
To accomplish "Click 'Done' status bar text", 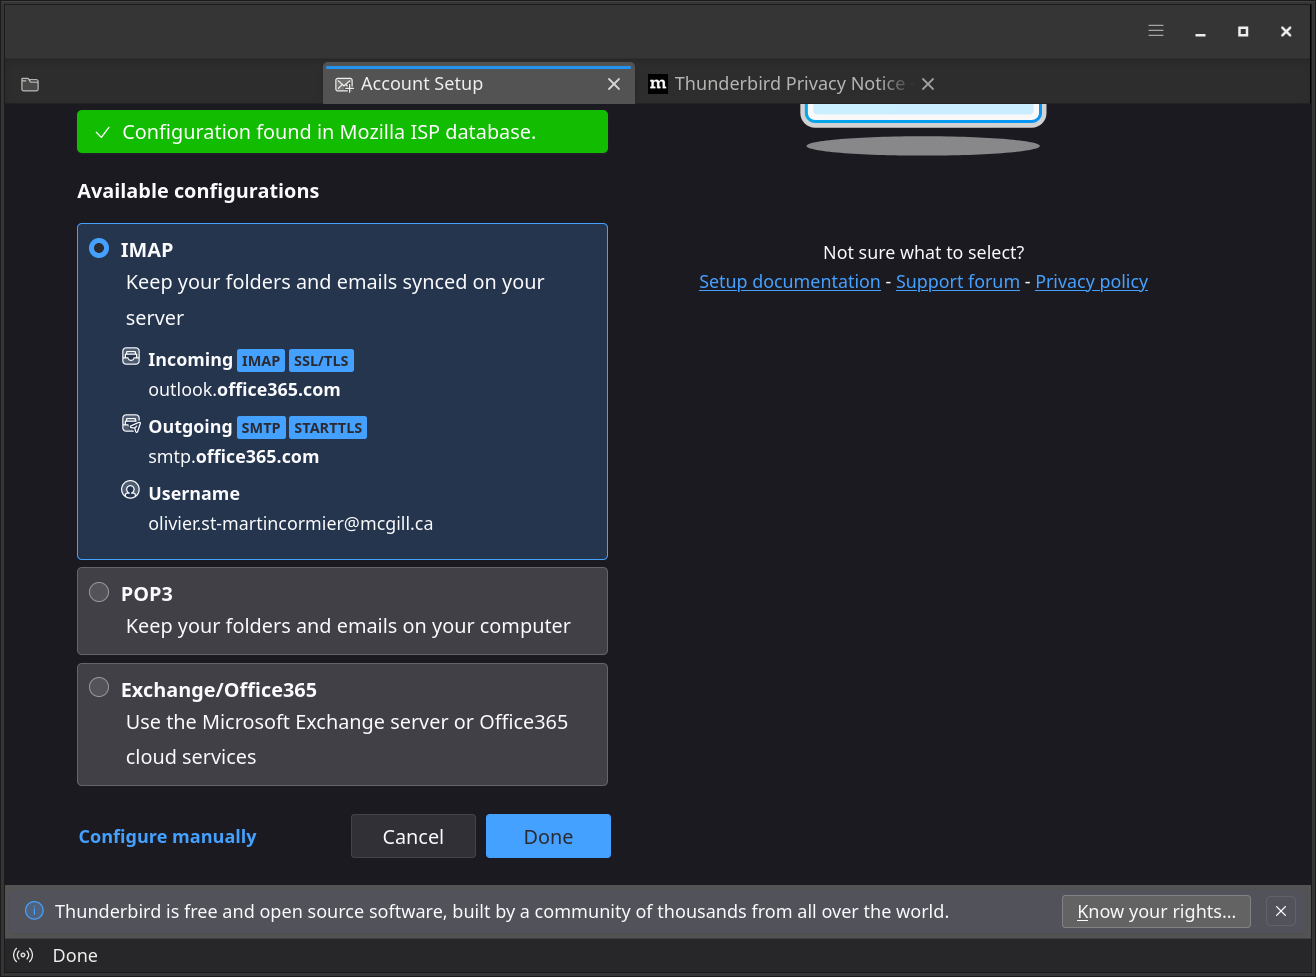I will (x=75, y=955).
